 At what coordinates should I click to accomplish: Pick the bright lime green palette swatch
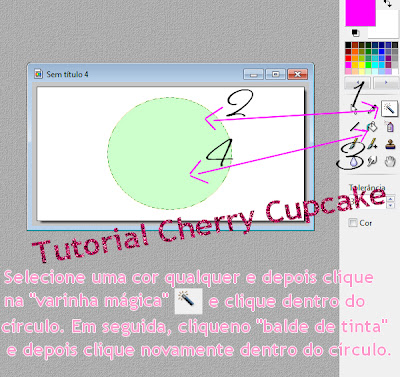368,65
